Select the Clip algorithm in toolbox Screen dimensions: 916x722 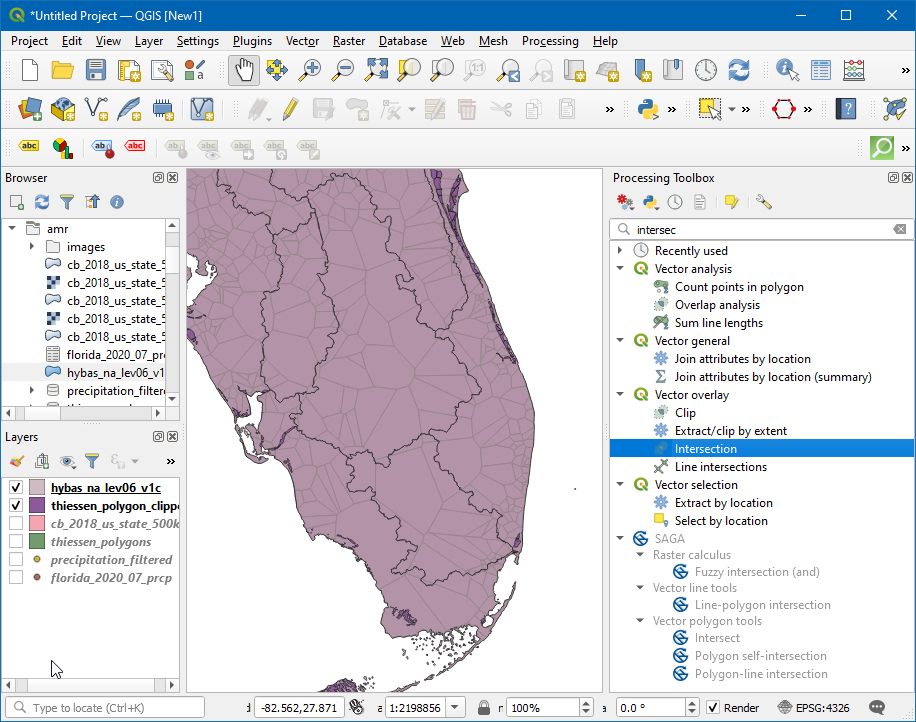point(685,413)
